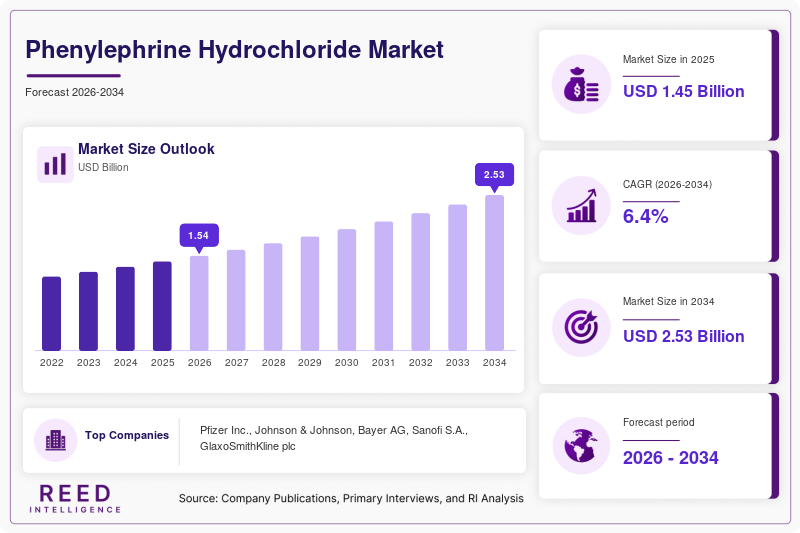Click the 2024 axis label

(126, 363)
